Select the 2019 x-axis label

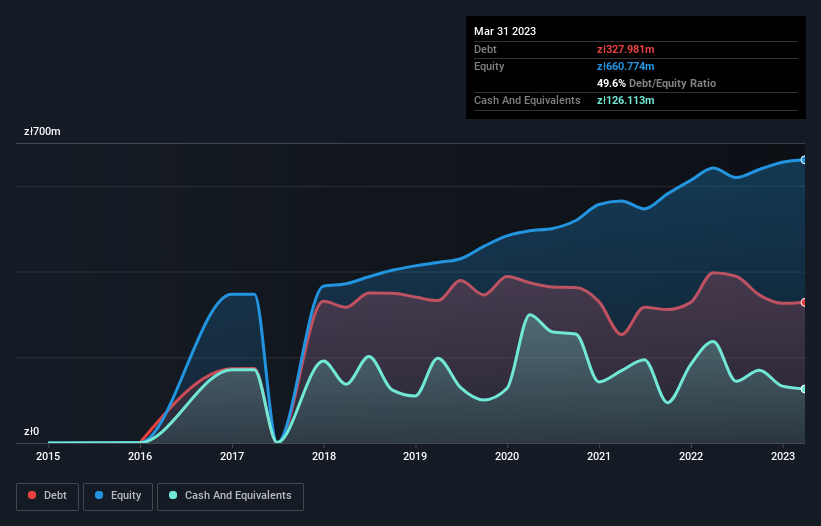[x=415, y=456]
